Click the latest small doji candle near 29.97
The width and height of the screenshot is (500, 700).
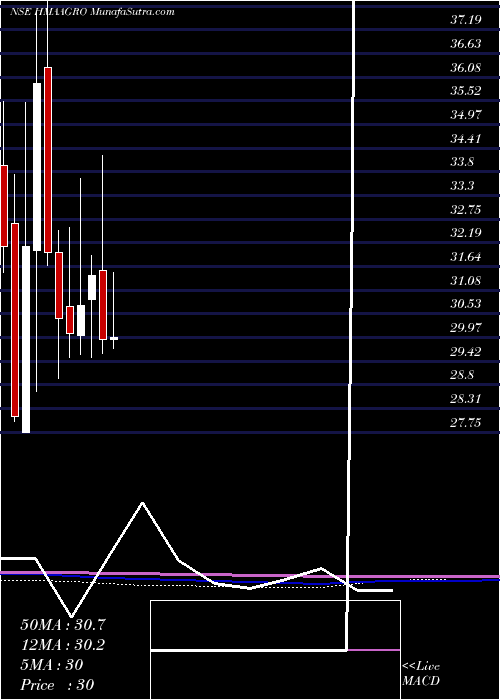tap(114, 338)
